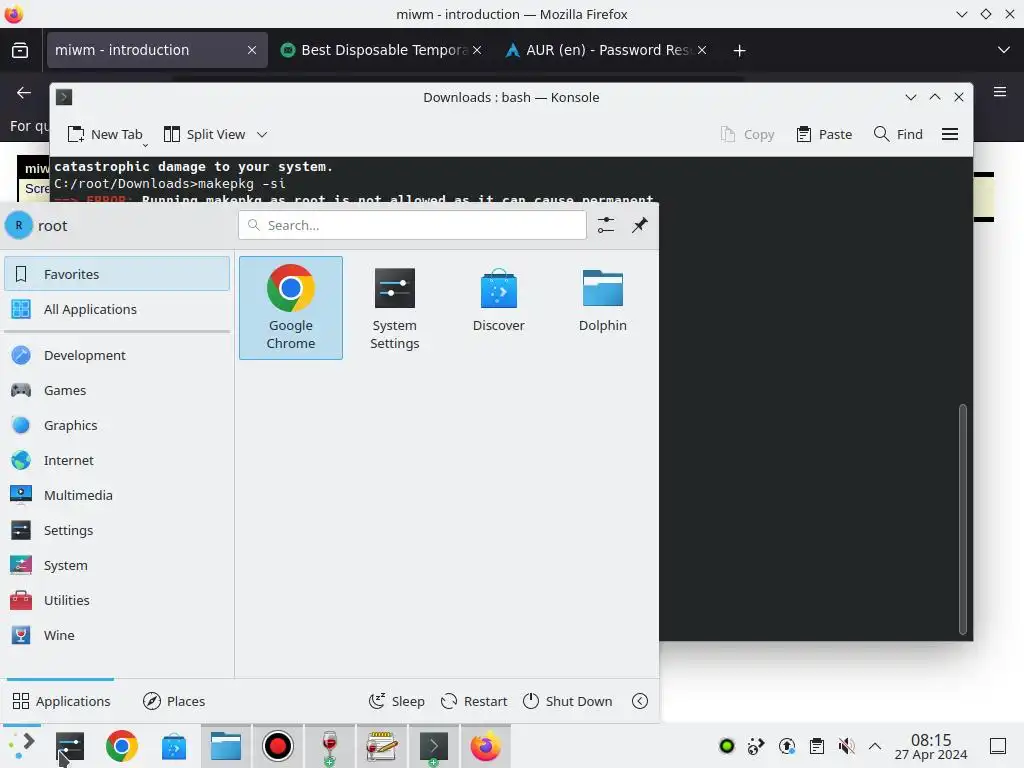Viewport: 1024px width, 768px height.
Task: Toggle muted volume tray icon
Action: click(846, 746)
